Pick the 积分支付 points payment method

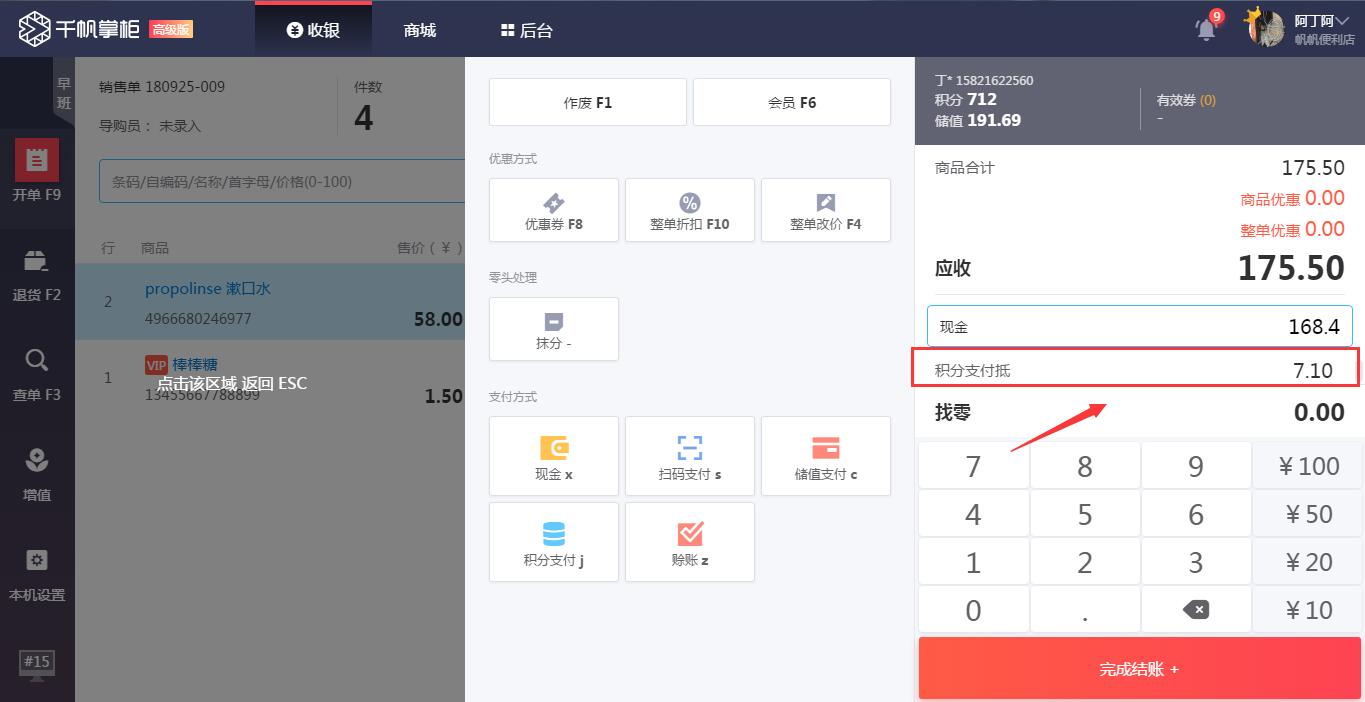click(553, 542)
